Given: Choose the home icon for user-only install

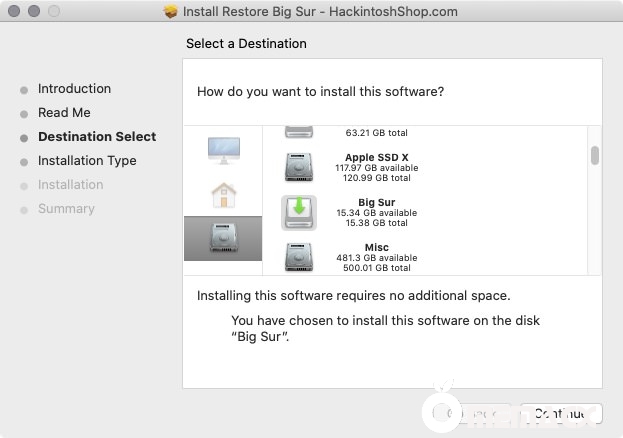Looking at the screenshot, I should [223, 194].
